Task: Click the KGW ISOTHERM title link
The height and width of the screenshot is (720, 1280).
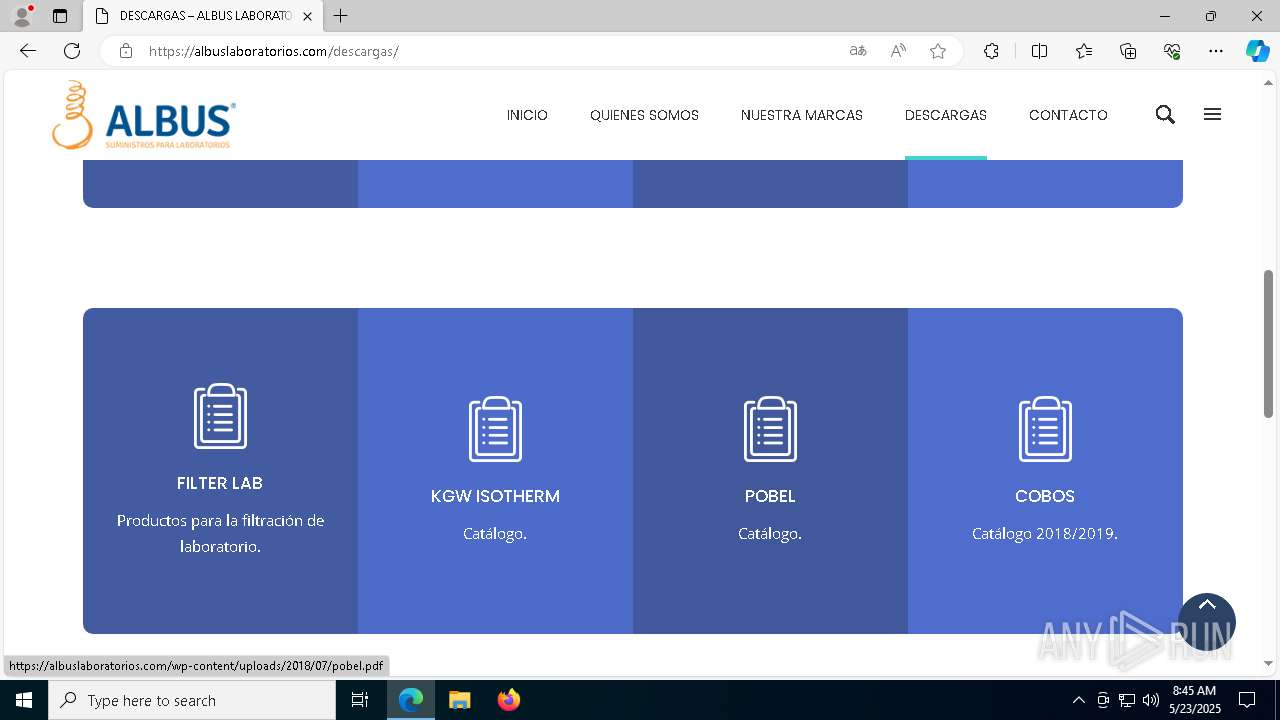Action: [495, 496]
